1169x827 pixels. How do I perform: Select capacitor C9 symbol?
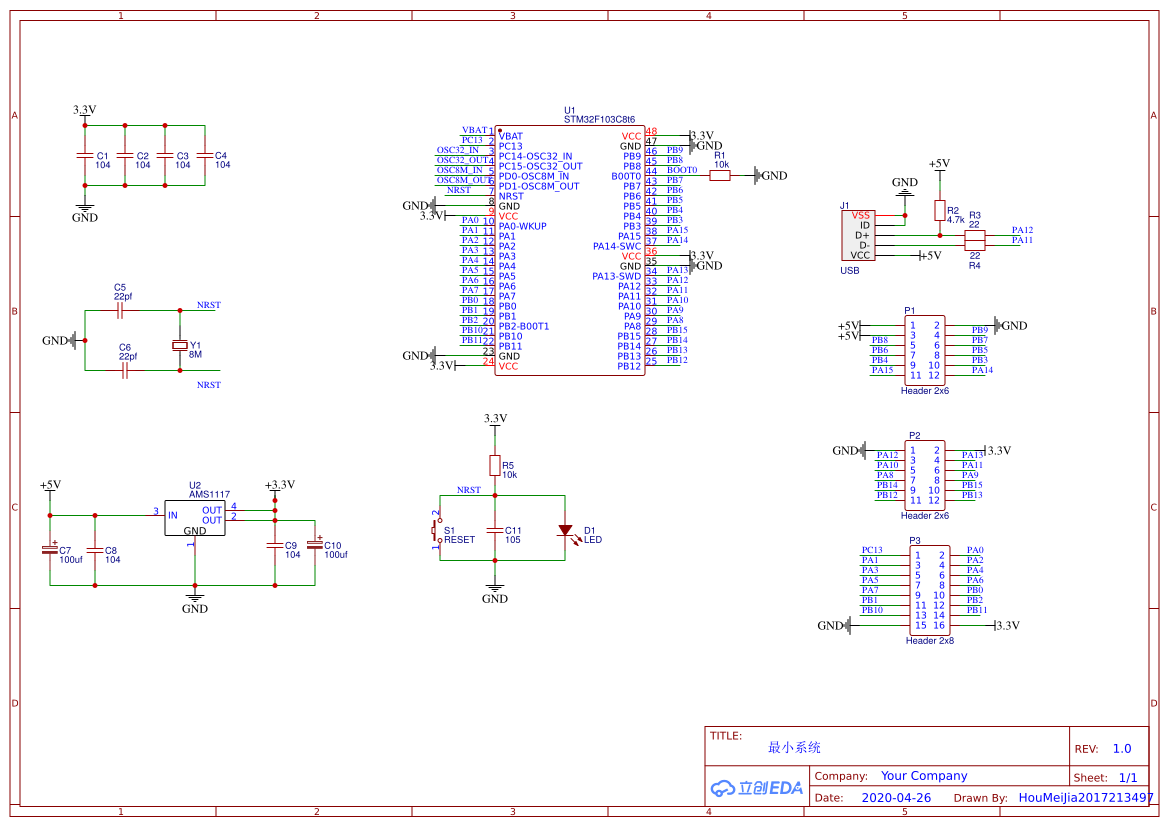(x=275, y=546)
